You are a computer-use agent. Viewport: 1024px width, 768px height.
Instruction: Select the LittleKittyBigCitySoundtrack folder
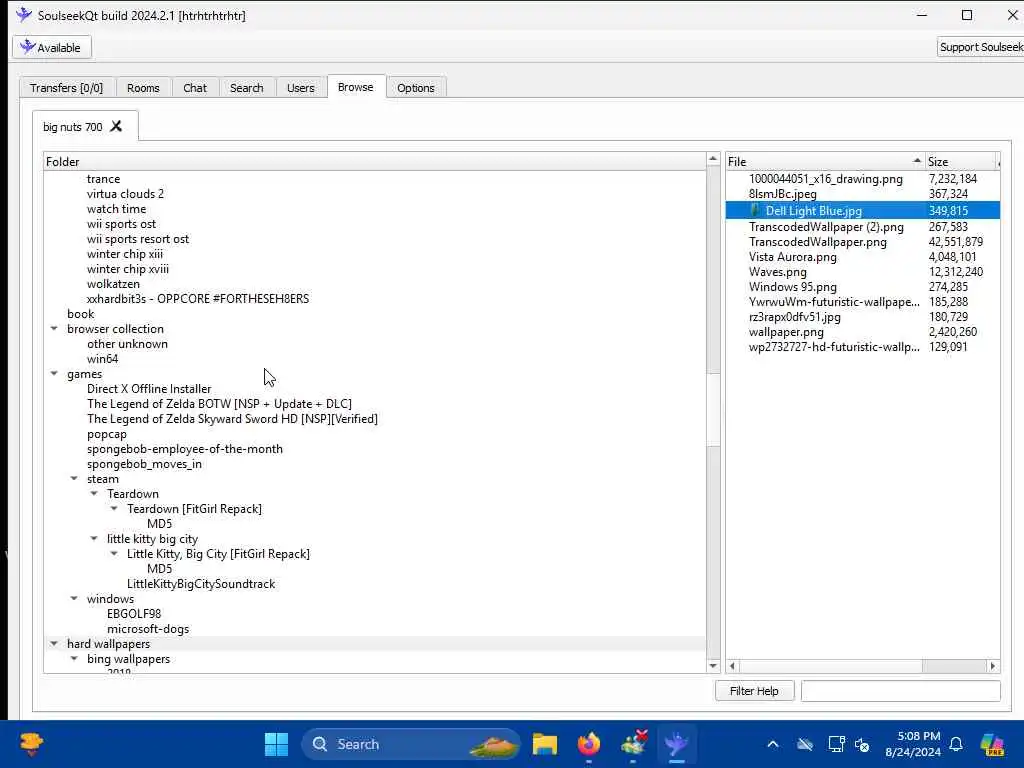point(200,584)
